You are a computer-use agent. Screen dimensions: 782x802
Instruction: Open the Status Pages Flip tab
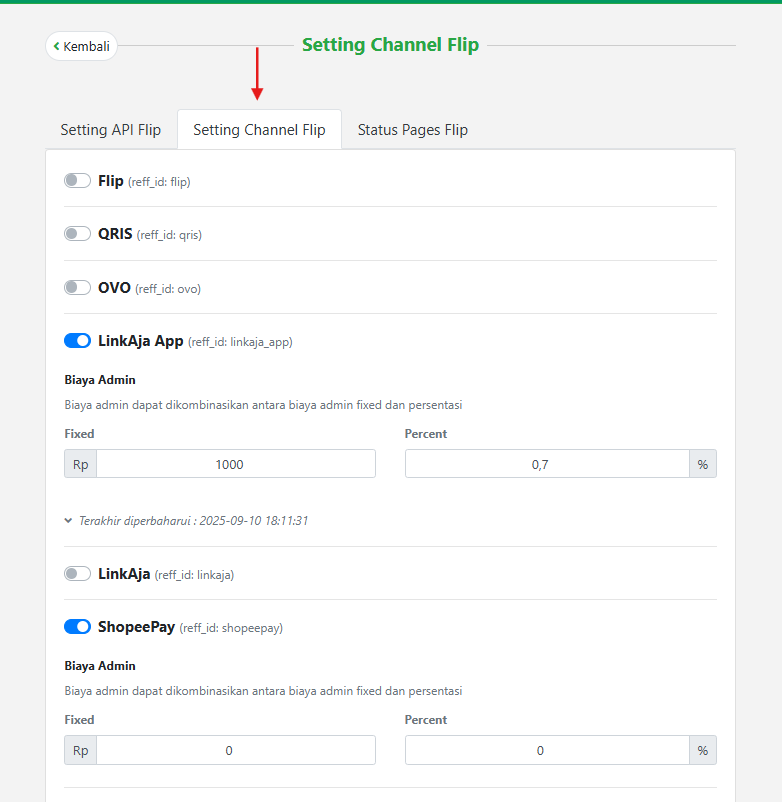pos(412,130)
